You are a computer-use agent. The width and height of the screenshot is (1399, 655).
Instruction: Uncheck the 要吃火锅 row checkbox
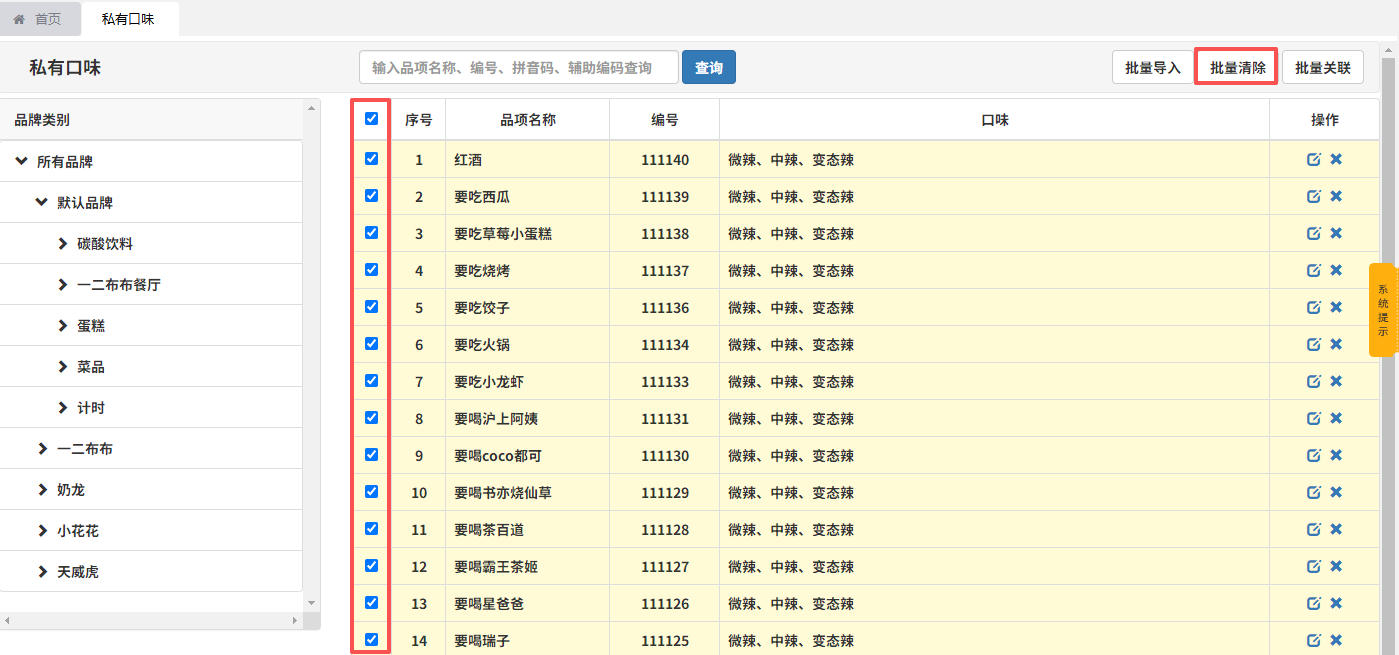coord(372,343)
